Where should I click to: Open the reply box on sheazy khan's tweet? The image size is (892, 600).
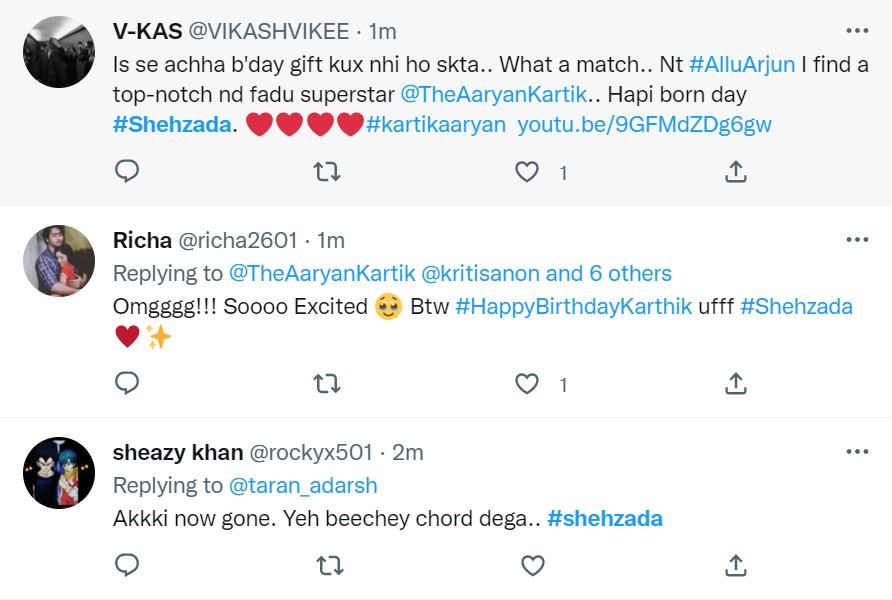pyautogui.click(x=126, y=566)
